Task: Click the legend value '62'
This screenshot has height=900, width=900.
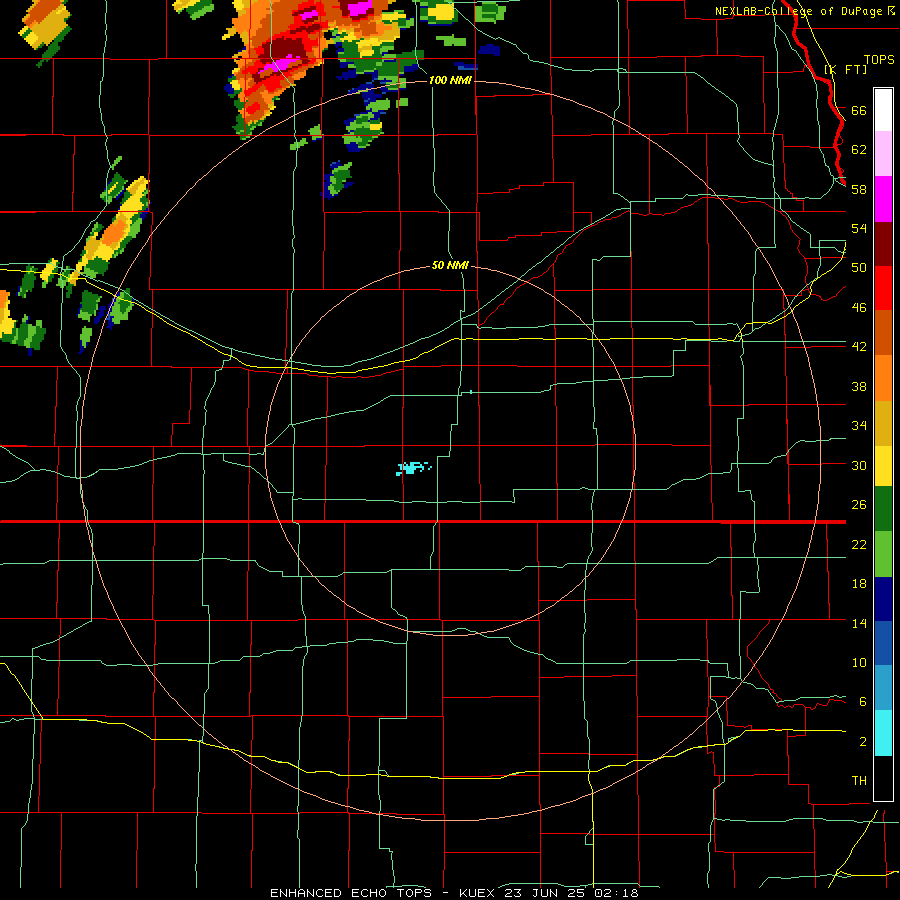Action: (x=859, y=149)
